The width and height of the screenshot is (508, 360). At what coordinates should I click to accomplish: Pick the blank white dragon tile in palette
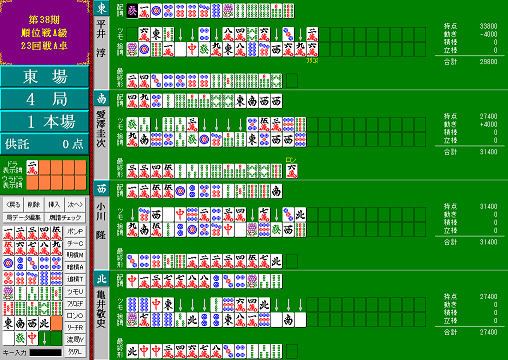[8, 338]
